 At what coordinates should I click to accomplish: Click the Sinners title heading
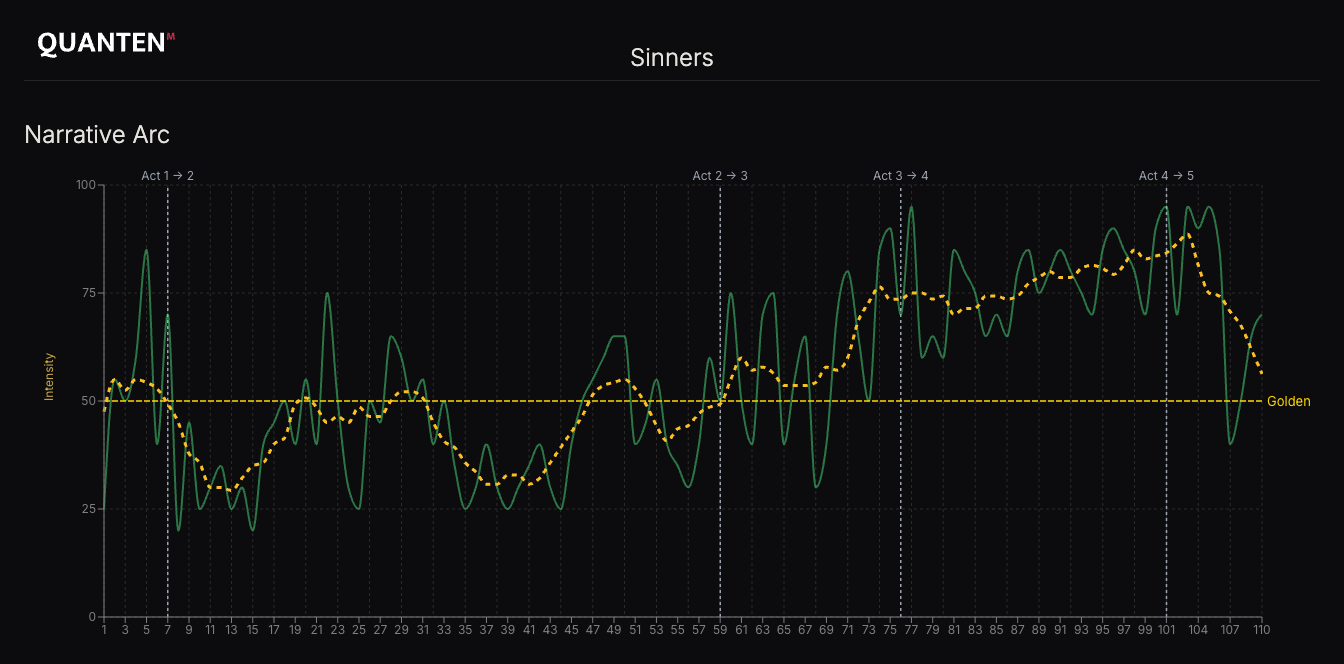pyautogui.click(x=671, y=58)
